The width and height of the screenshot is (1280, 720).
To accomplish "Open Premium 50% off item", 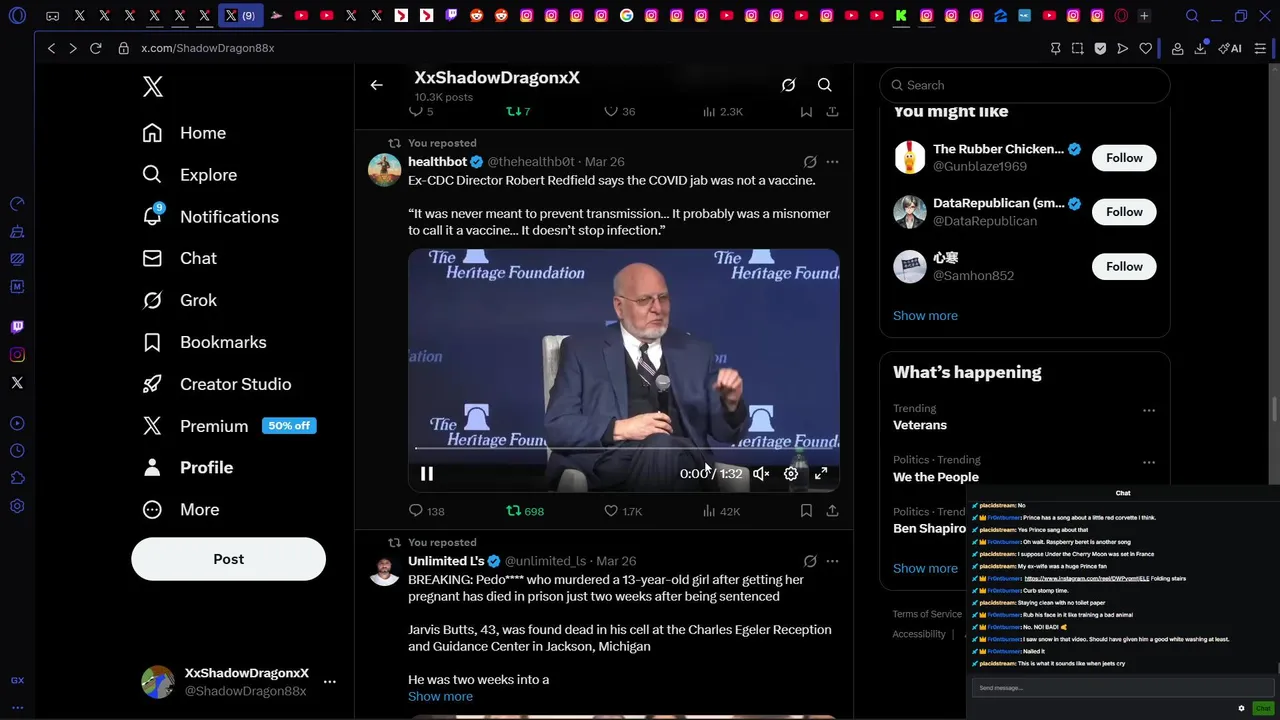I will 229,426.
